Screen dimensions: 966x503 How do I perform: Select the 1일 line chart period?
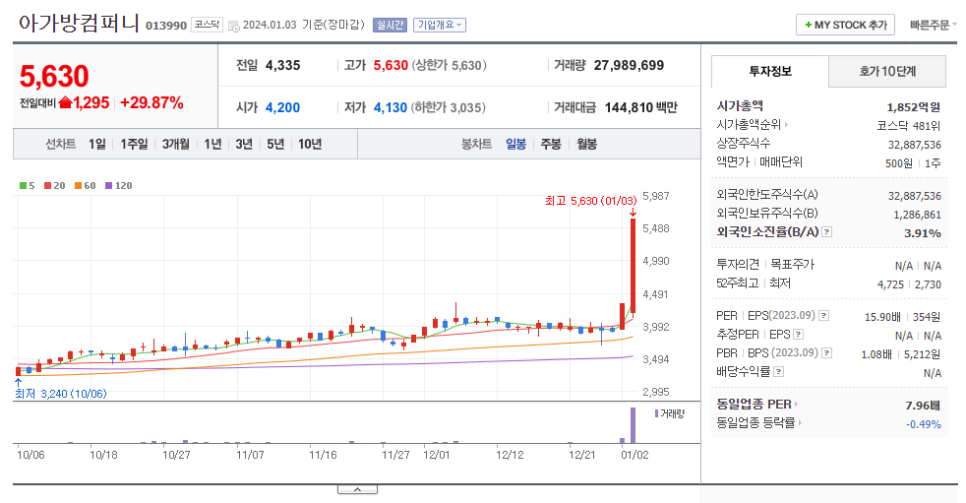[x=97, y=144]
